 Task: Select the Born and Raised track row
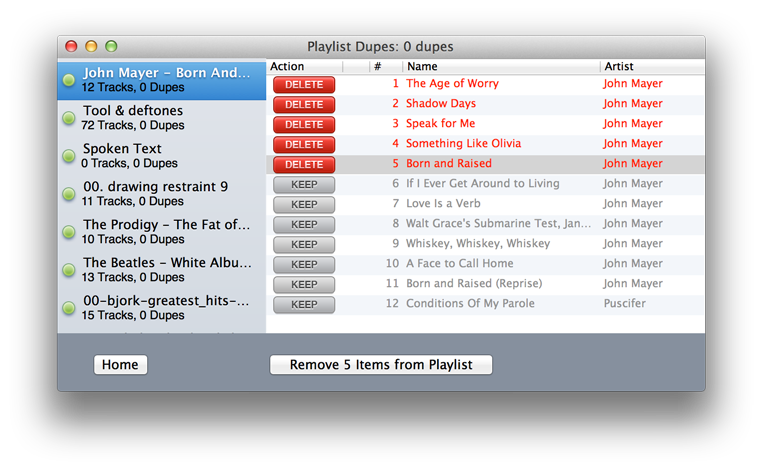(x=500, y=164)
